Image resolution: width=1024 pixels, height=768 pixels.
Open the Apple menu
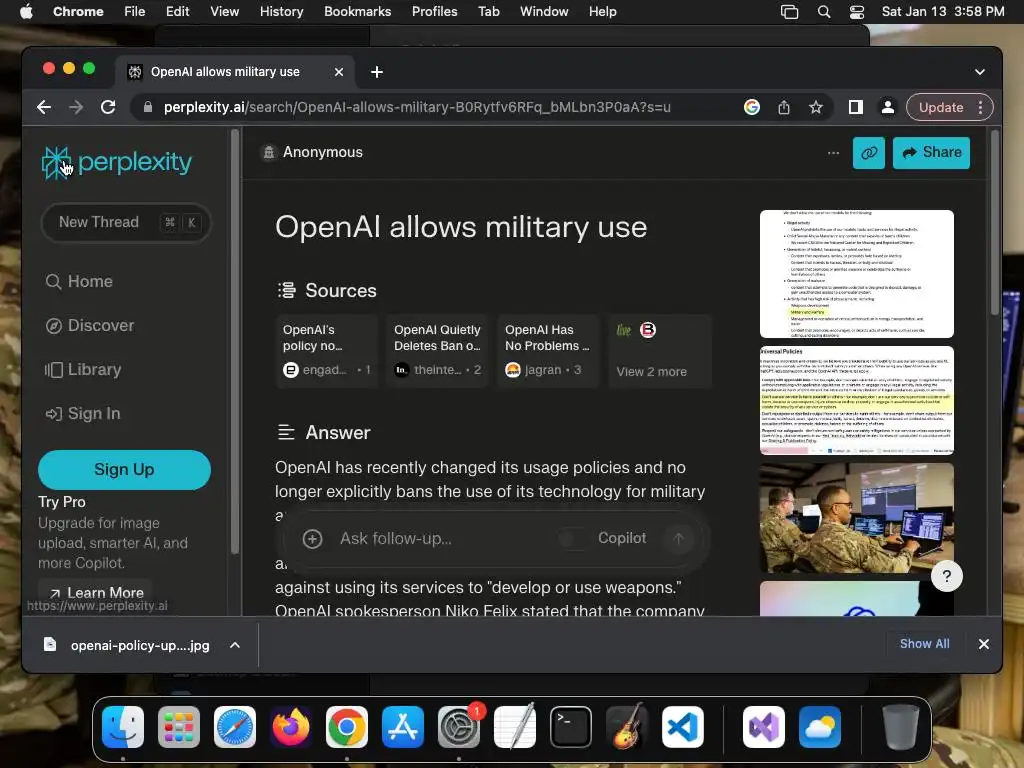[26, 12]
